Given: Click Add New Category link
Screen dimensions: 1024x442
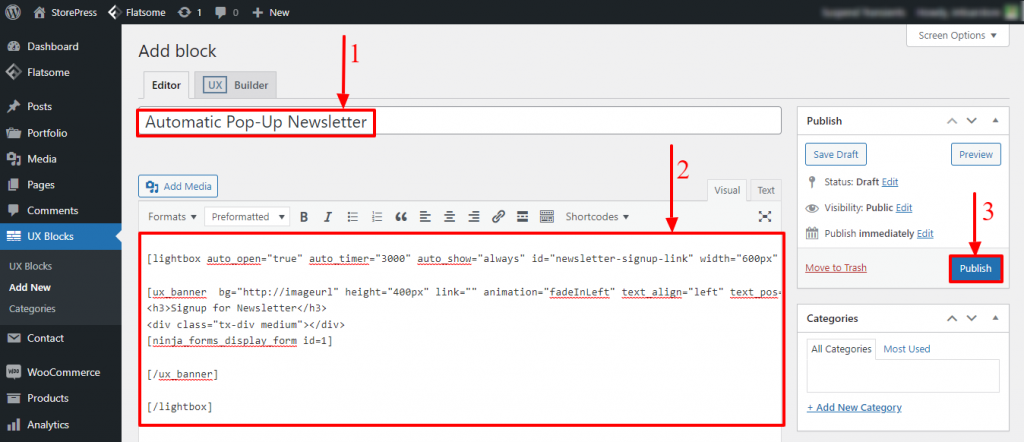Looking at the screenshot, I should point(854,407).
